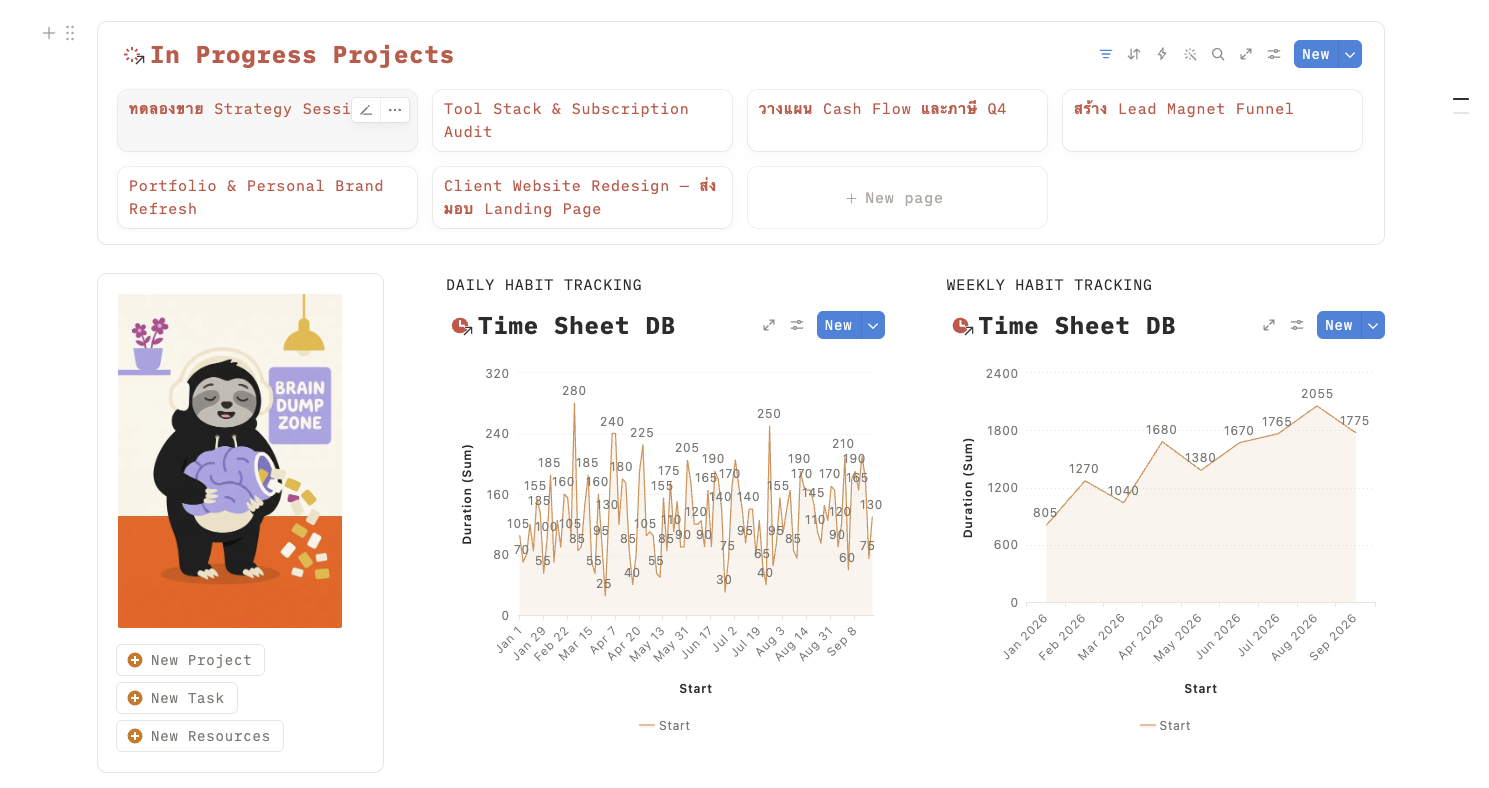The height and width of the screenshot is (788, 1489).
Task: Click the spinner icon next to In Progress Projects
Action: pos(133,55)
